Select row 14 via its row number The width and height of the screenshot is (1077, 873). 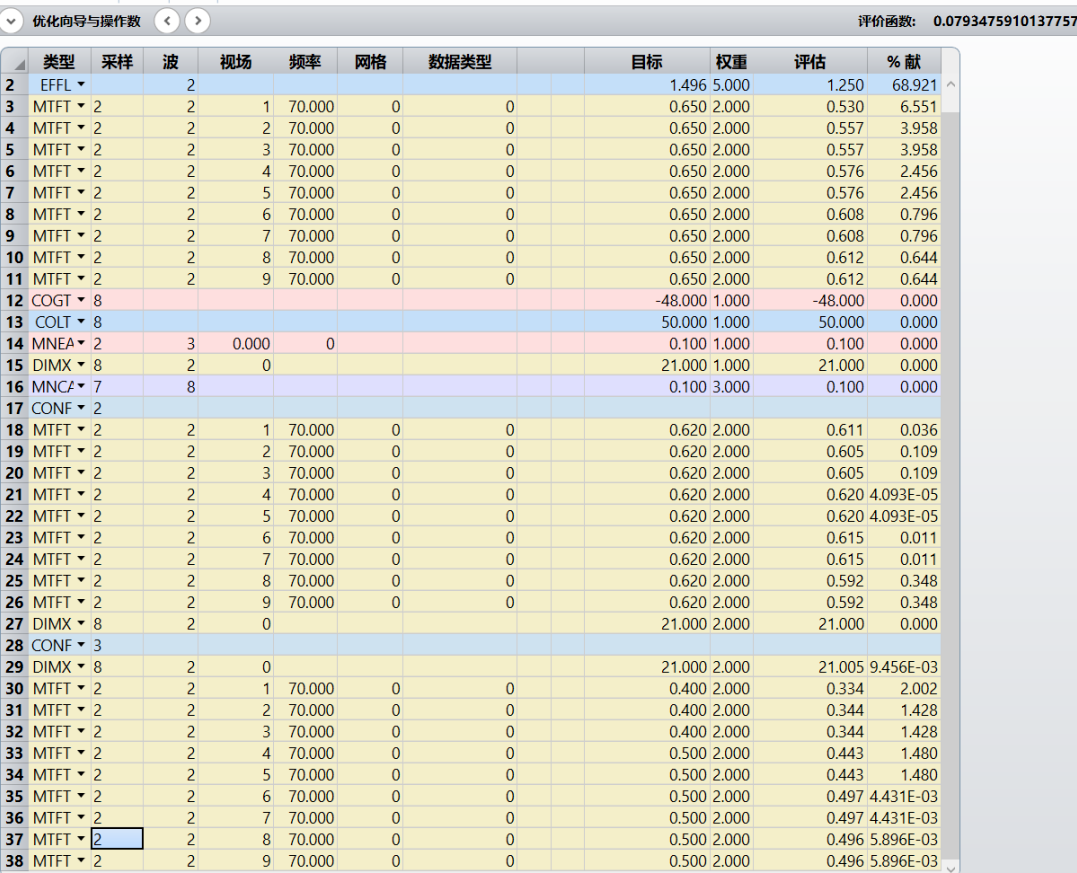14,343
